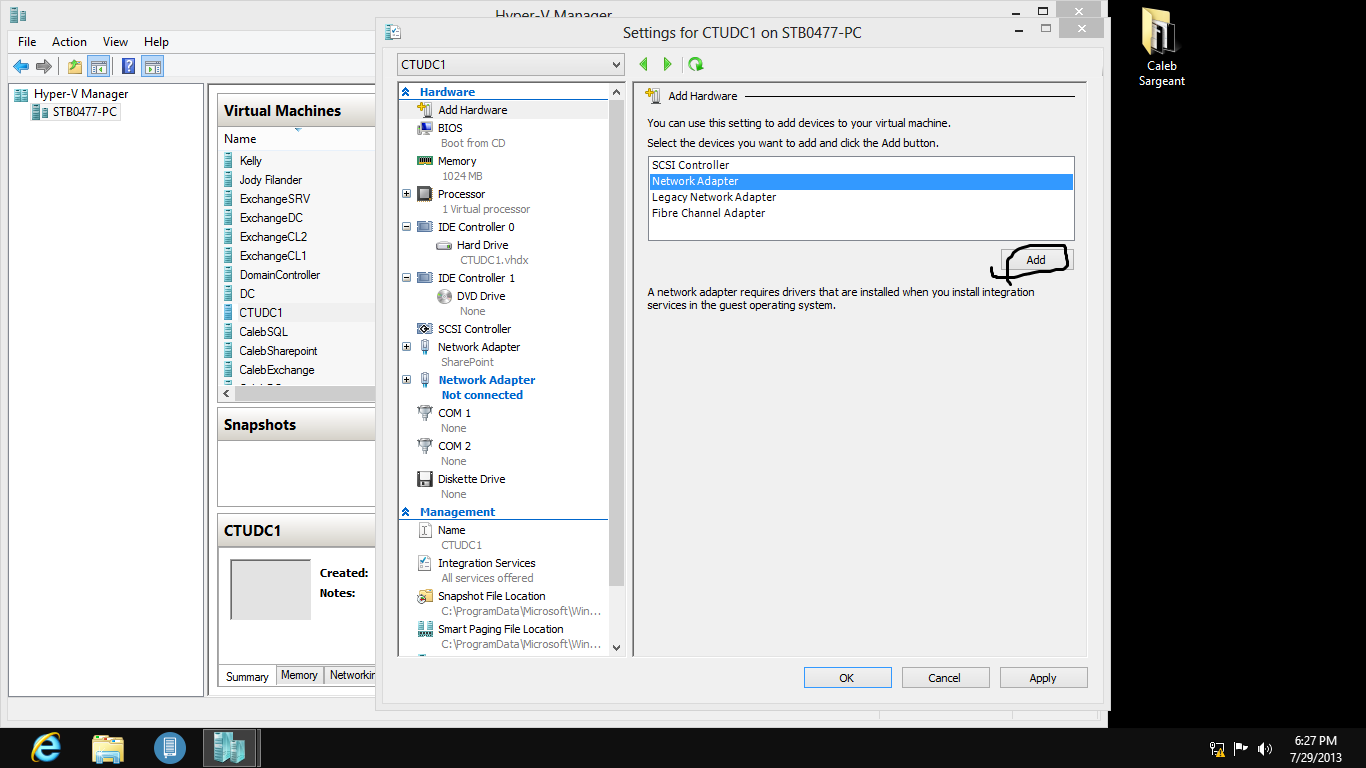Click the Cancel button
Screen dimensions: 1366x768
945,678
